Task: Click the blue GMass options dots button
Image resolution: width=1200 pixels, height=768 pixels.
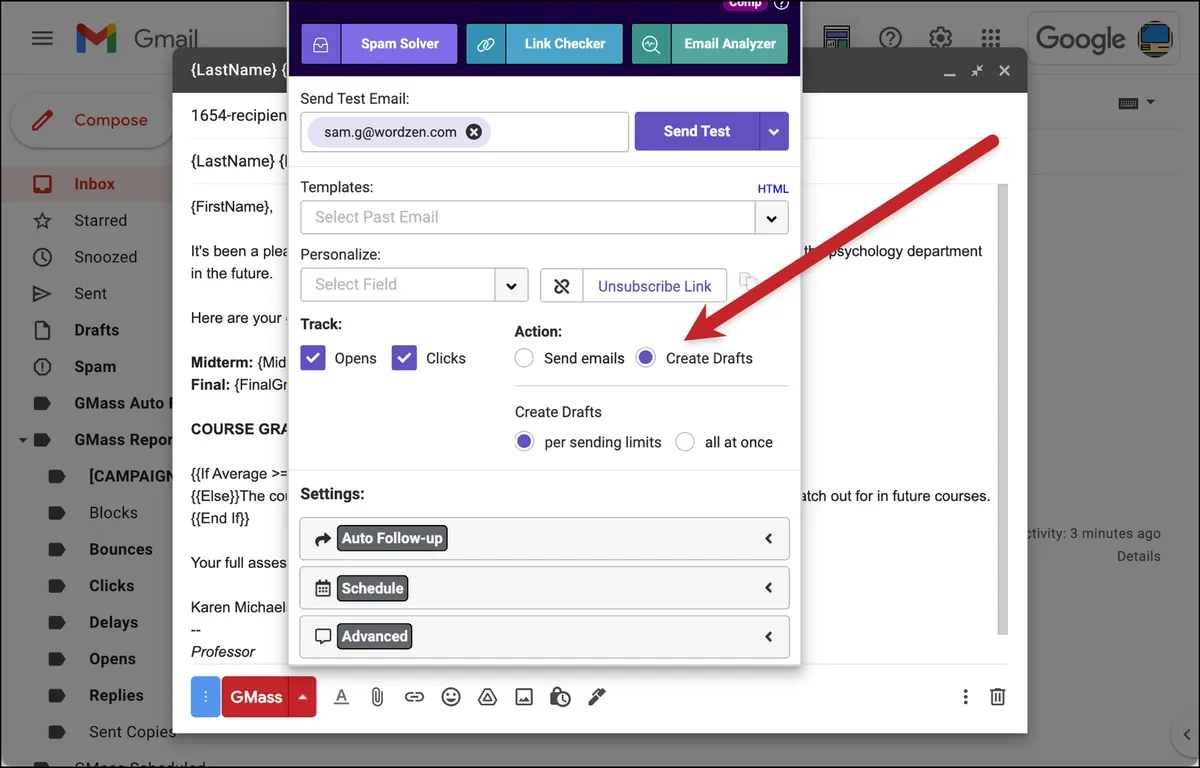Action: click(x=205, y=697)
